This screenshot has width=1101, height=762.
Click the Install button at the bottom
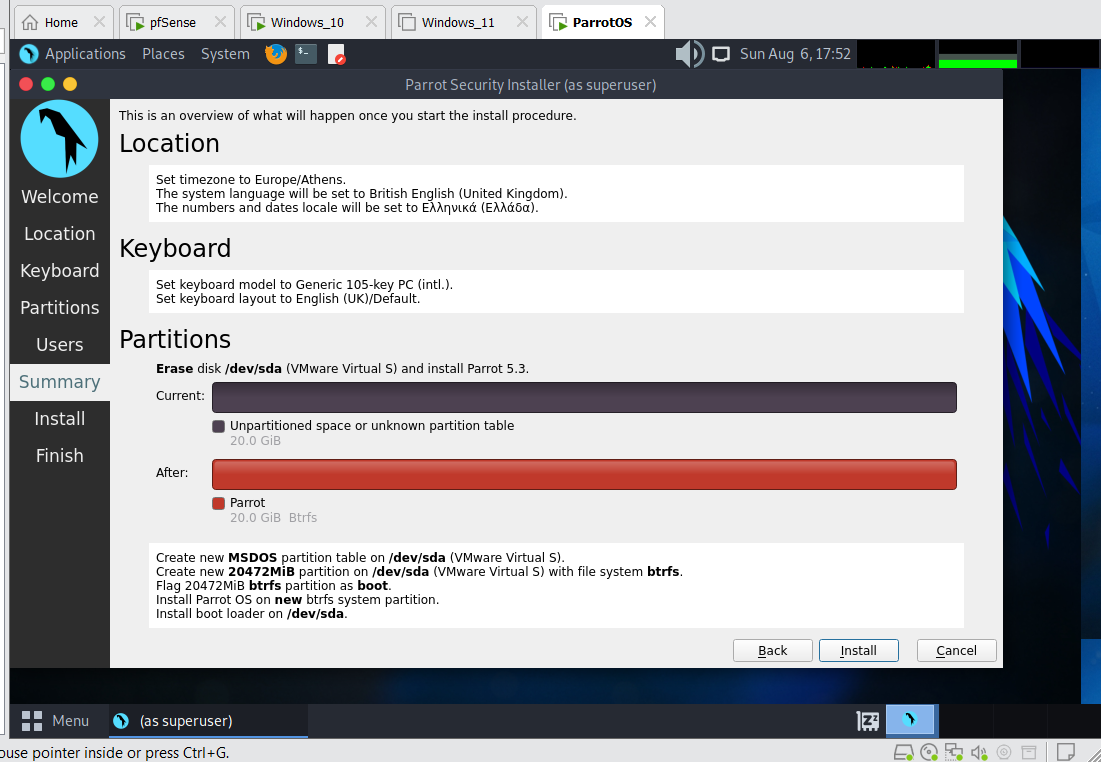[x=859, y=650]
